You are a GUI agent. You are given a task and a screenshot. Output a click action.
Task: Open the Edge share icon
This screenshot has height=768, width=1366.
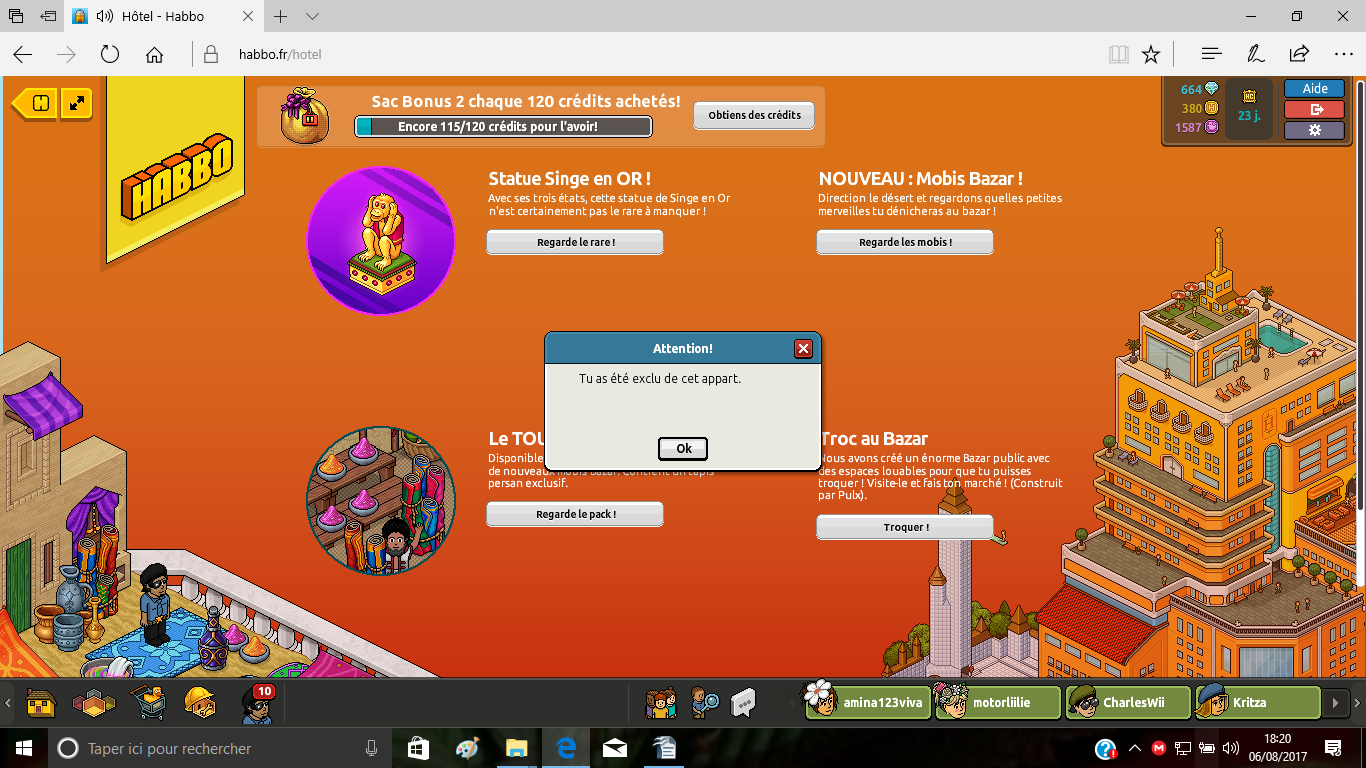pyautogui.click(x=1299, y=54)
